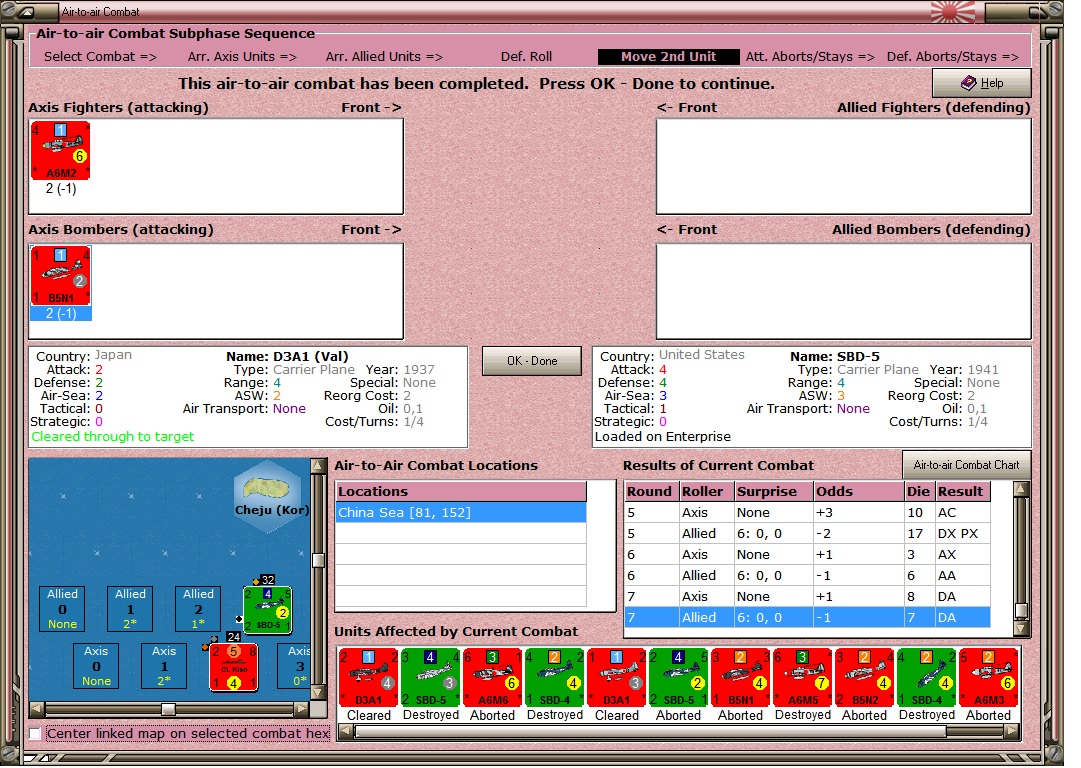Image resolution: width=1081 pixels, height=768 pixels.
Task: Select the CL Kiso ship counter on the map
Action: pos(234,667)
